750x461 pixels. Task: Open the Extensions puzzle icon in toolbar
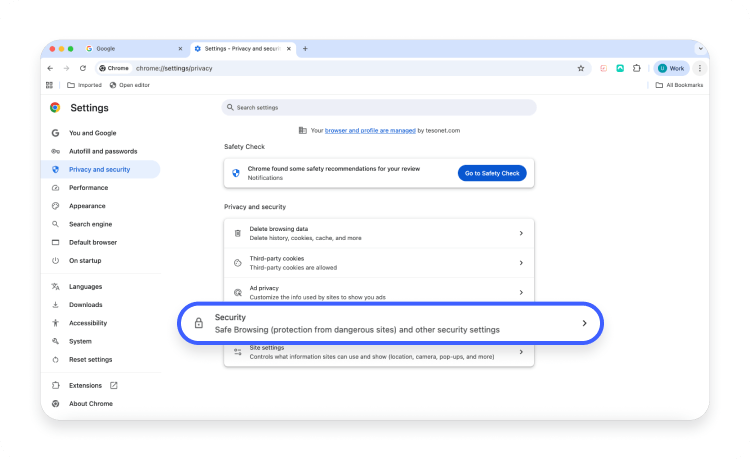coord(637,68)
